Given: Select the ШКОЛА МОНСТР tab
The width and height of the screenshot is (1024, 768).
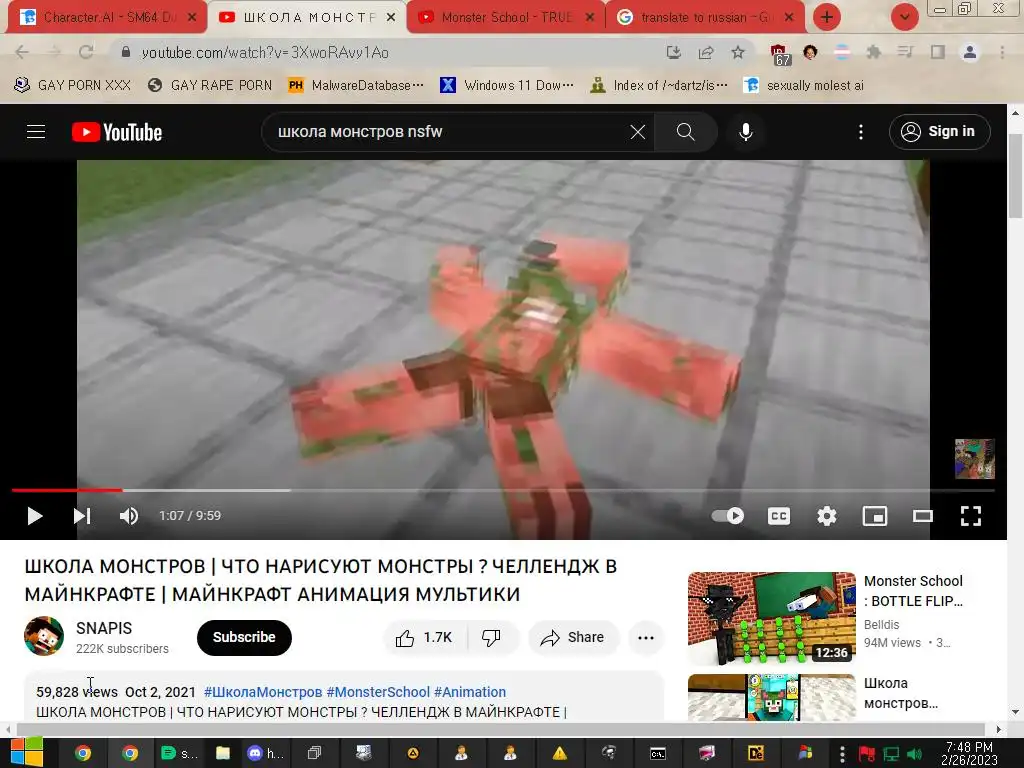Looking at the screenshot, I should (307, 18).
